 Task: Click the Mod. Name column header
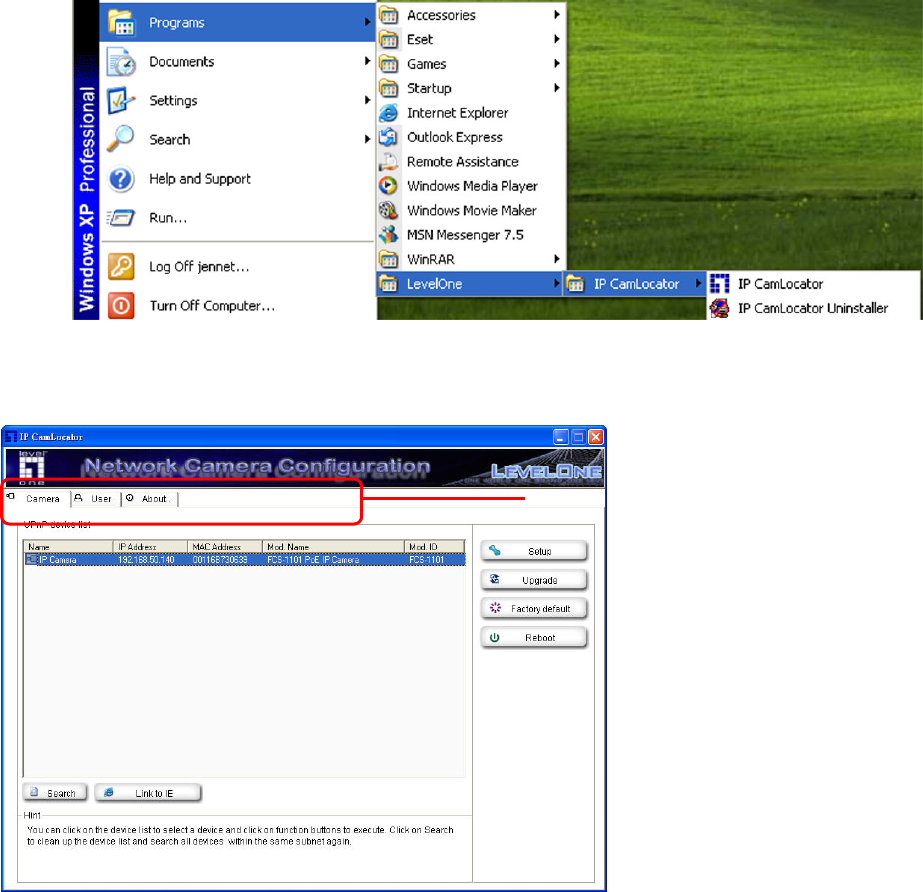333,546
